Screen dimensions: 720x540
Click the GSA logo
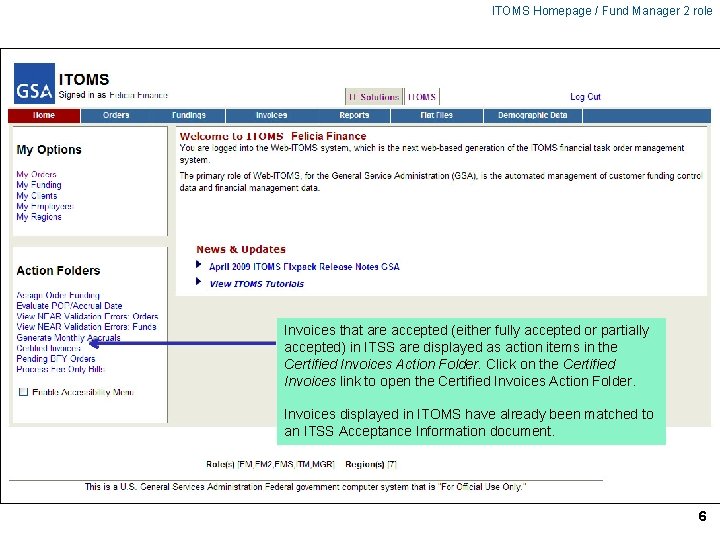[34, 83]
